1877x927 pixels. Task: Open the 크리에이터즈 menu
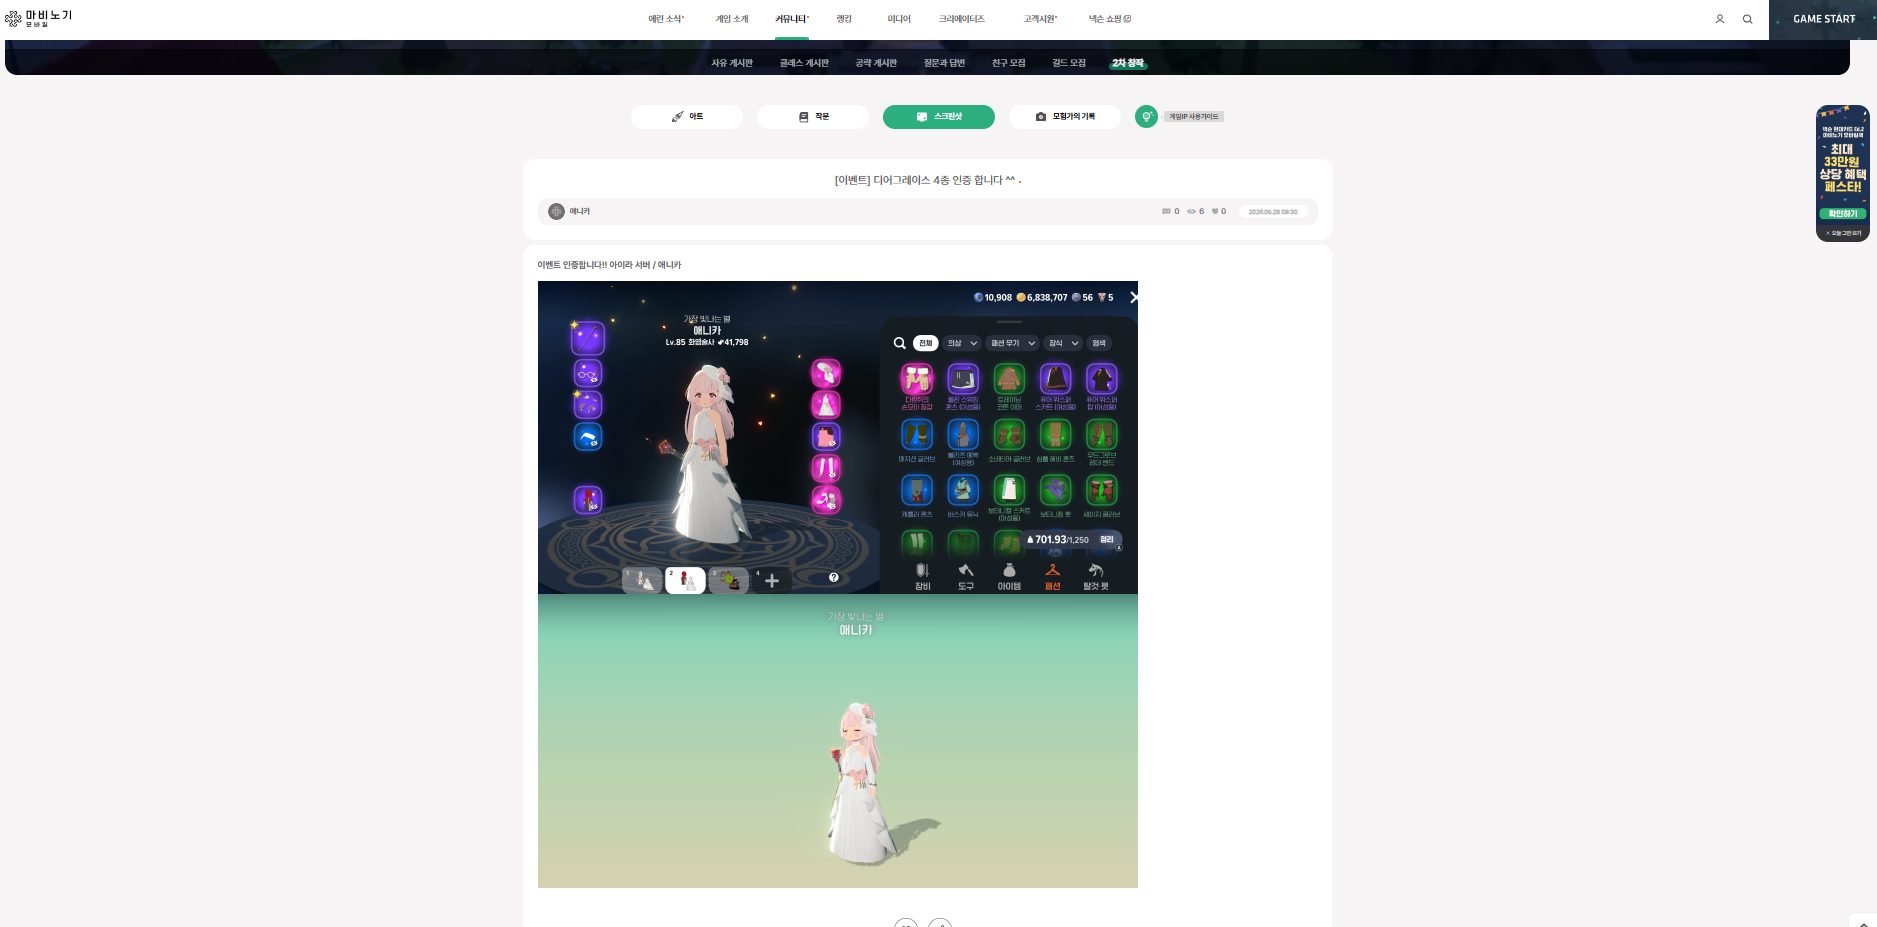[962, 19]
